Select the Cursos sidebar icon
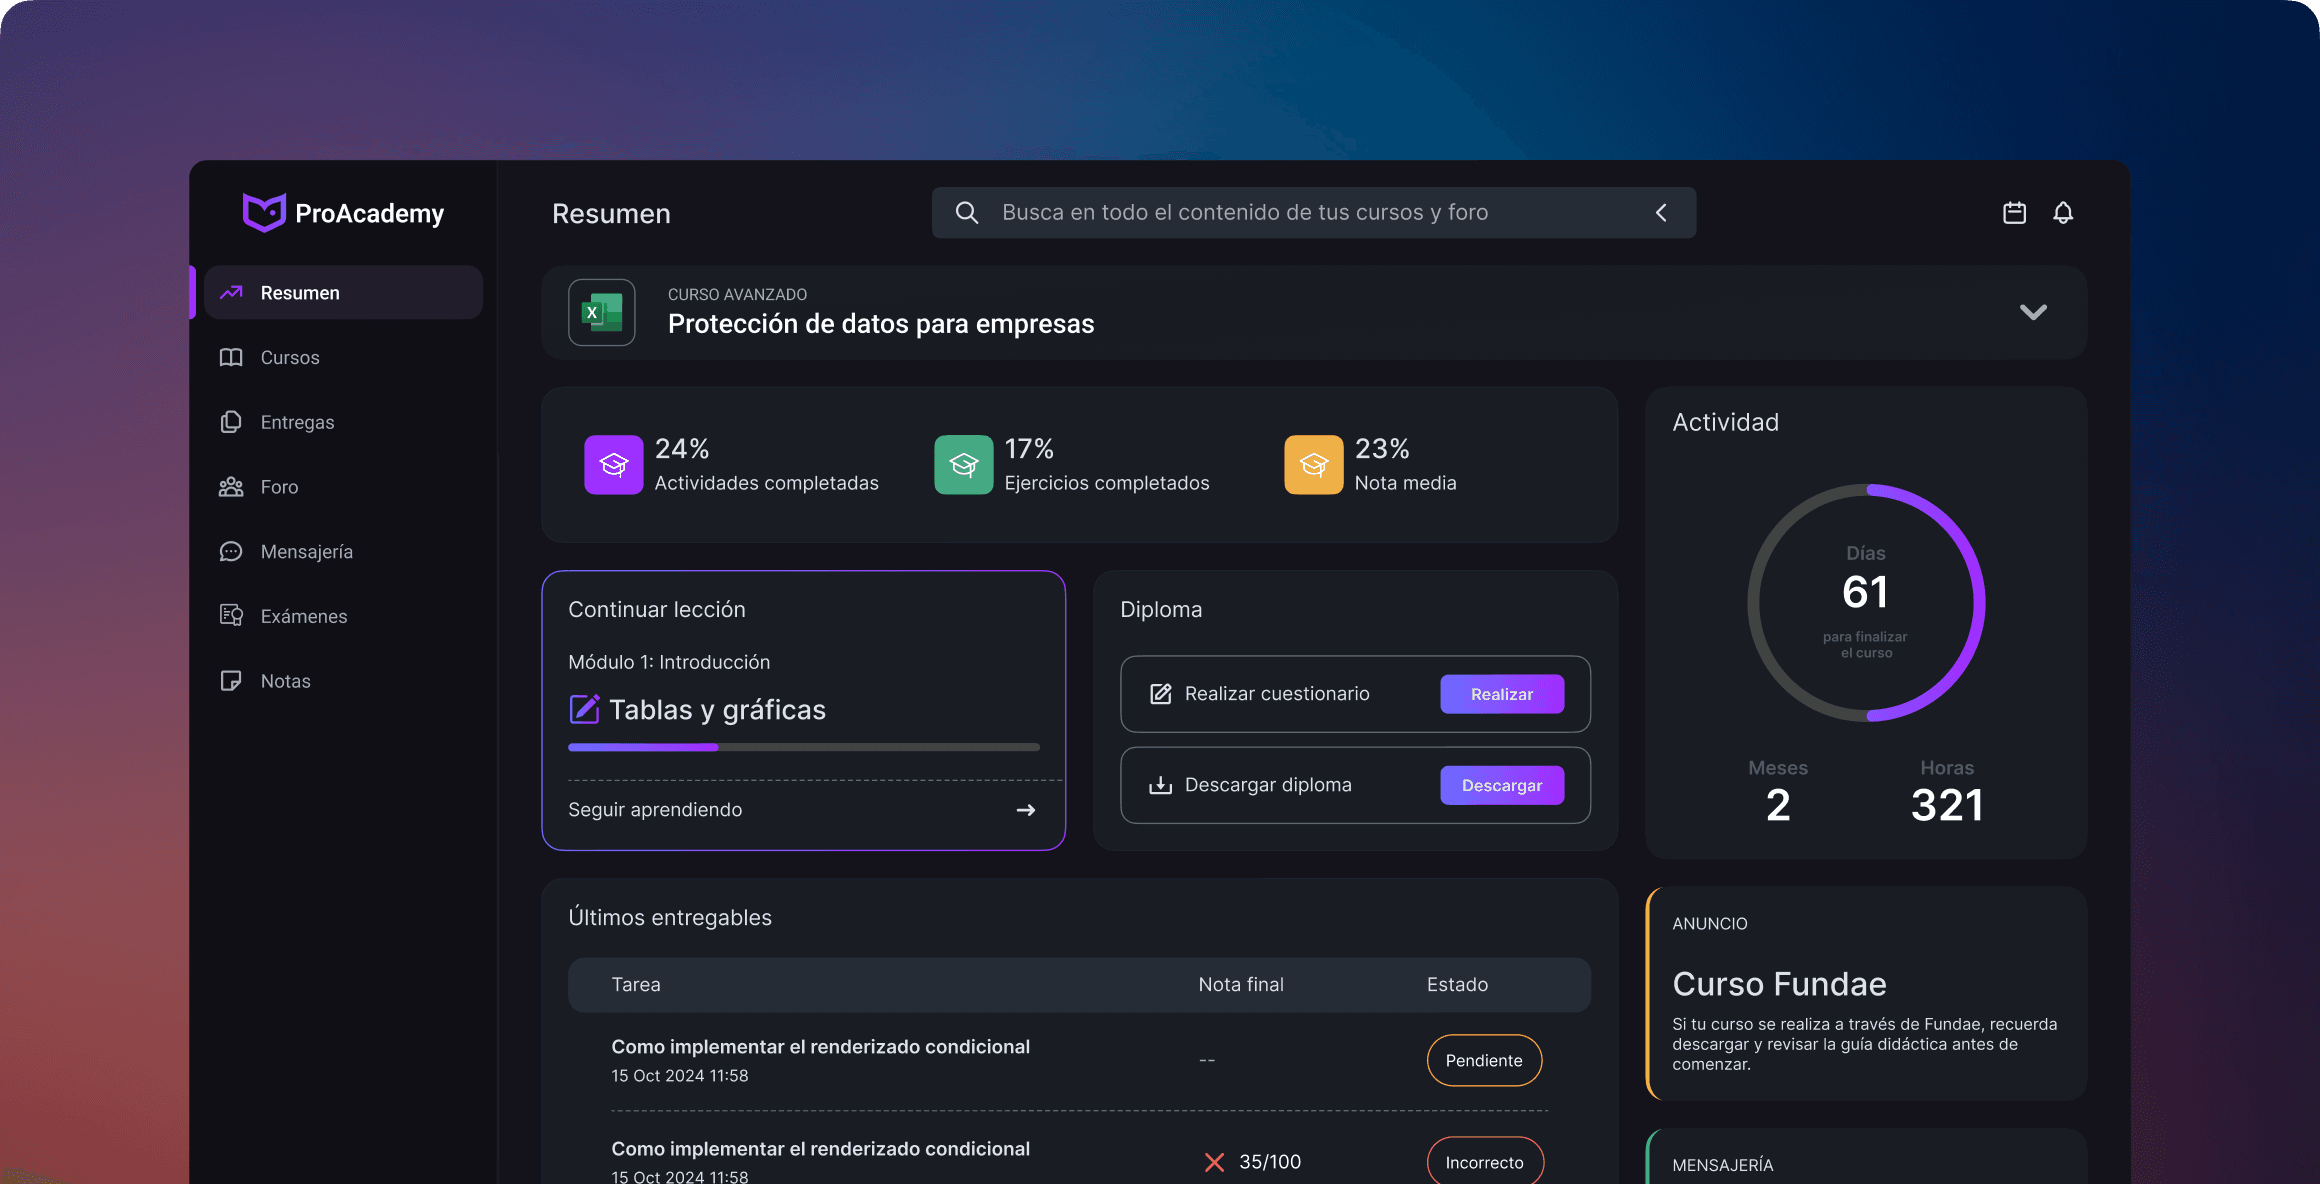 pyautogui.click(x=231, y=357)
